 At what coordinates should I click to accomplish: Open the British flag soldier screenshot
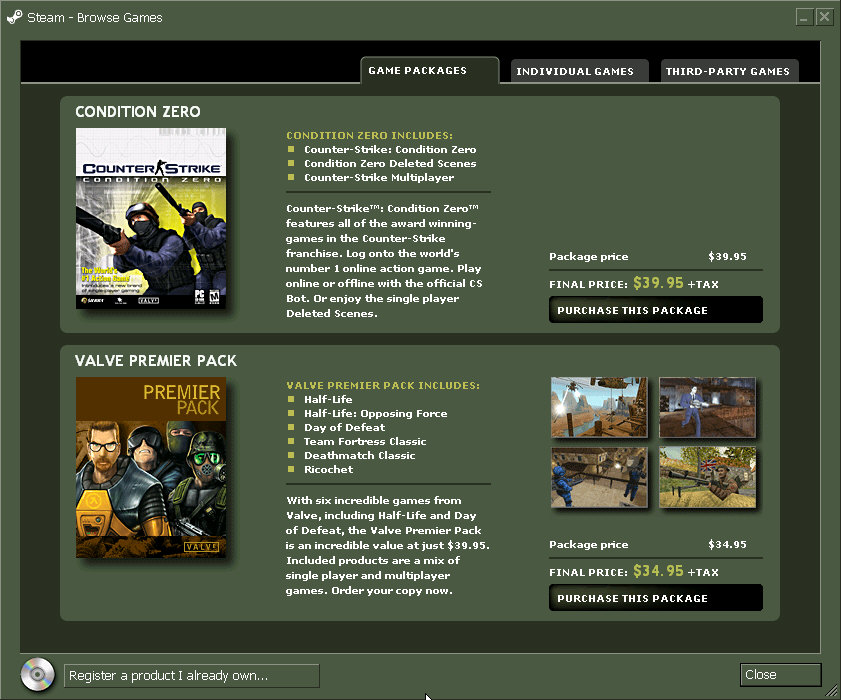click(x=707, y=477)
